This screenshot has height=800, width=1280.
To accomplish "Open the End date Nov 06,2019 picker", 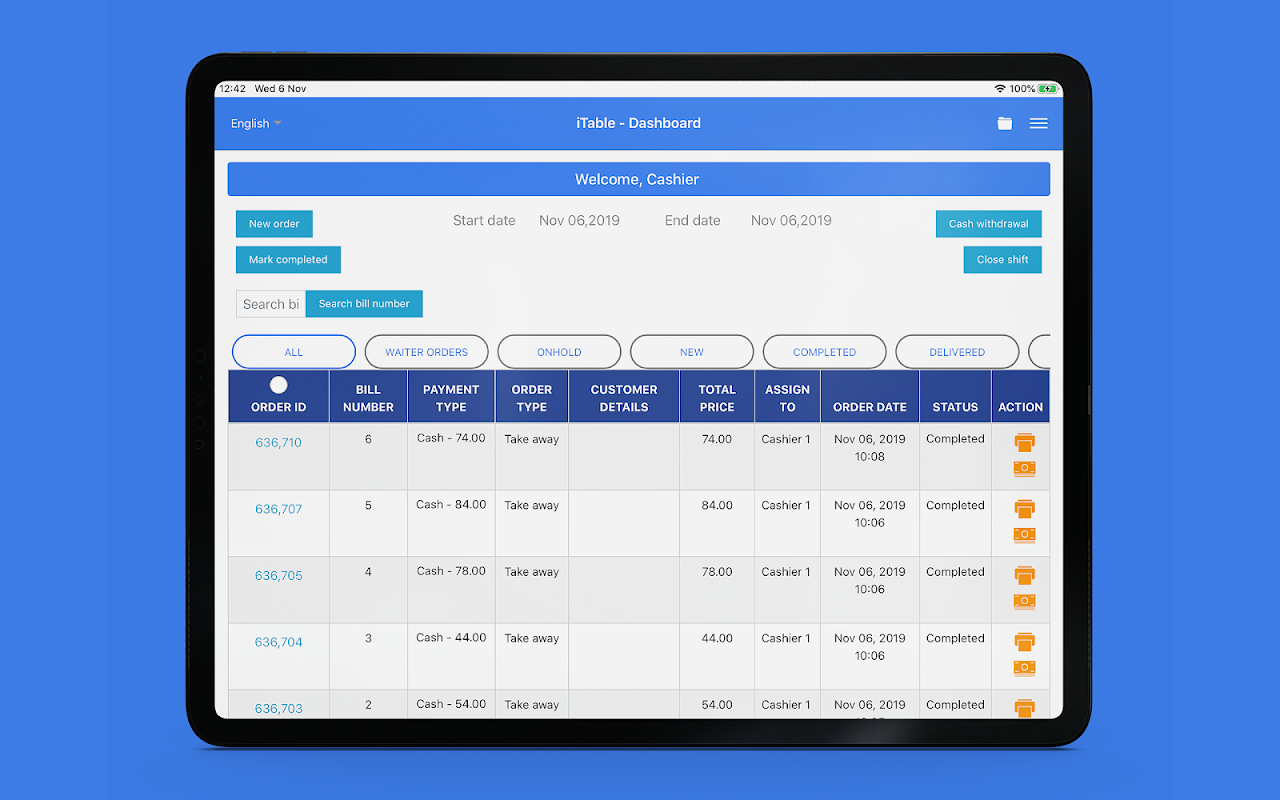I will pyautogui.click(x=791, y=220).
